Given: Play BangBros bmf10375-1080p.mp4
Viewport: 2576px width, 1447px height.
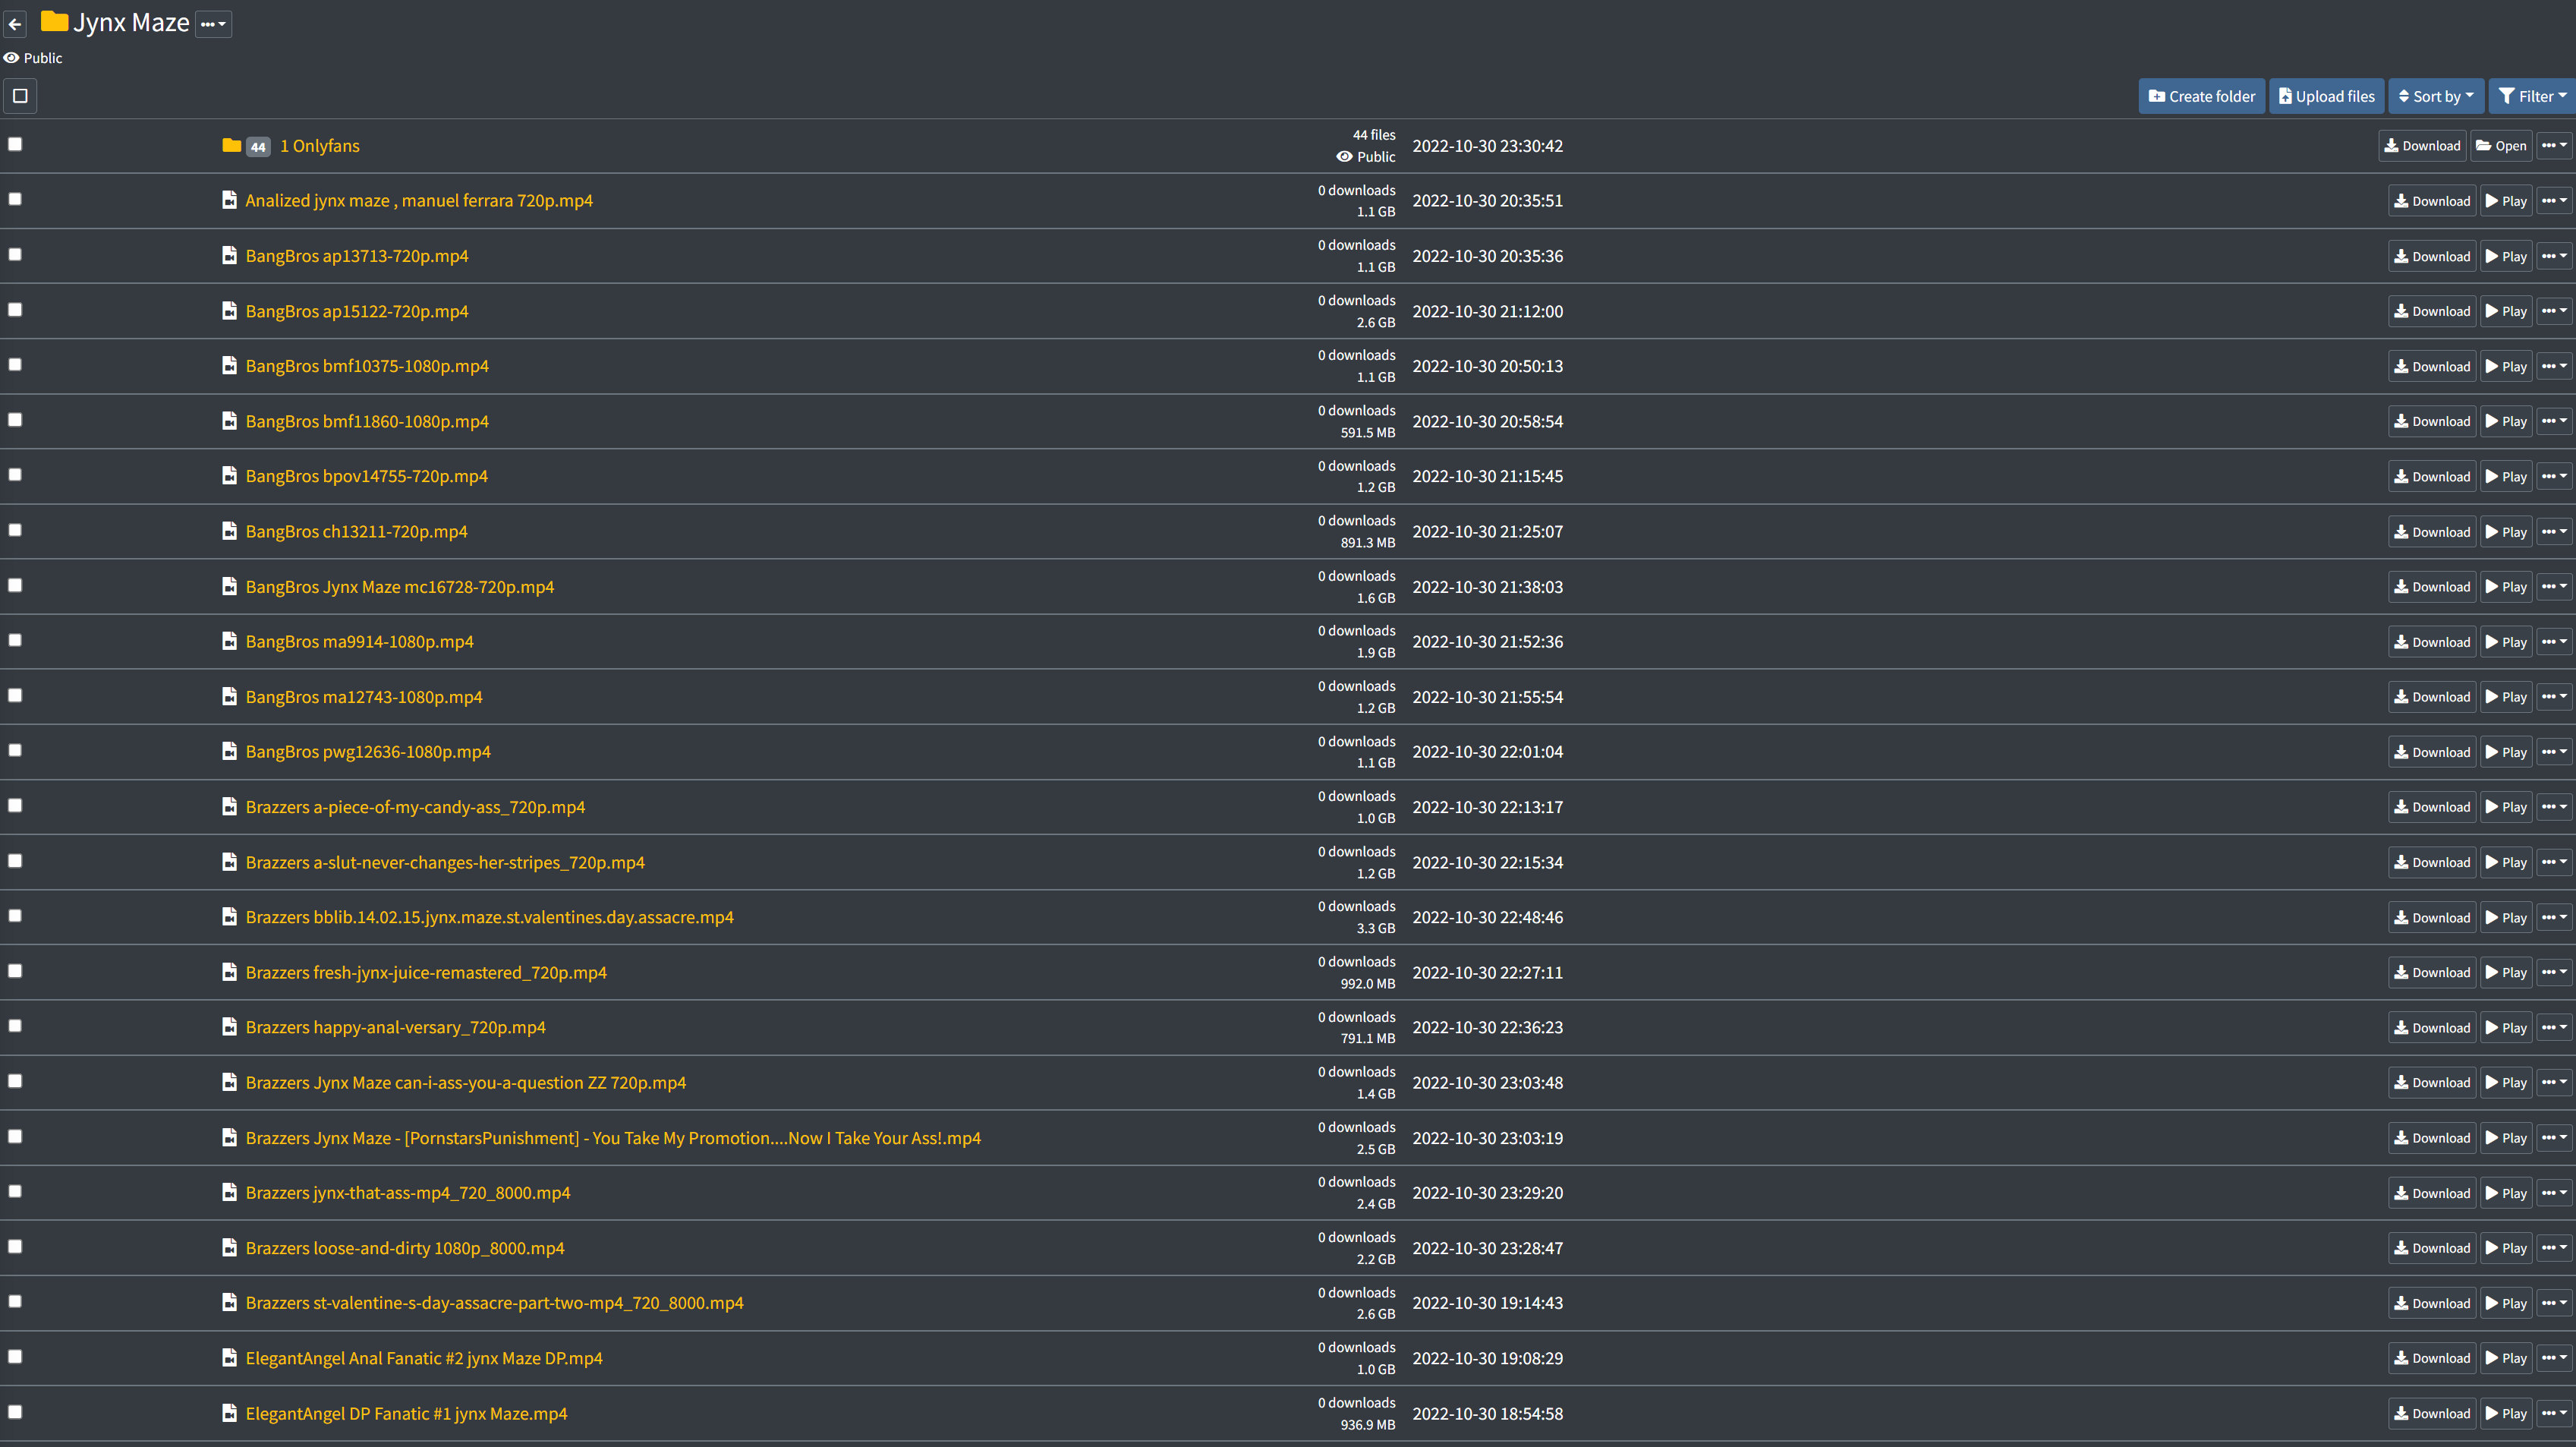Looking at the screenshot, I should 2506,366.
